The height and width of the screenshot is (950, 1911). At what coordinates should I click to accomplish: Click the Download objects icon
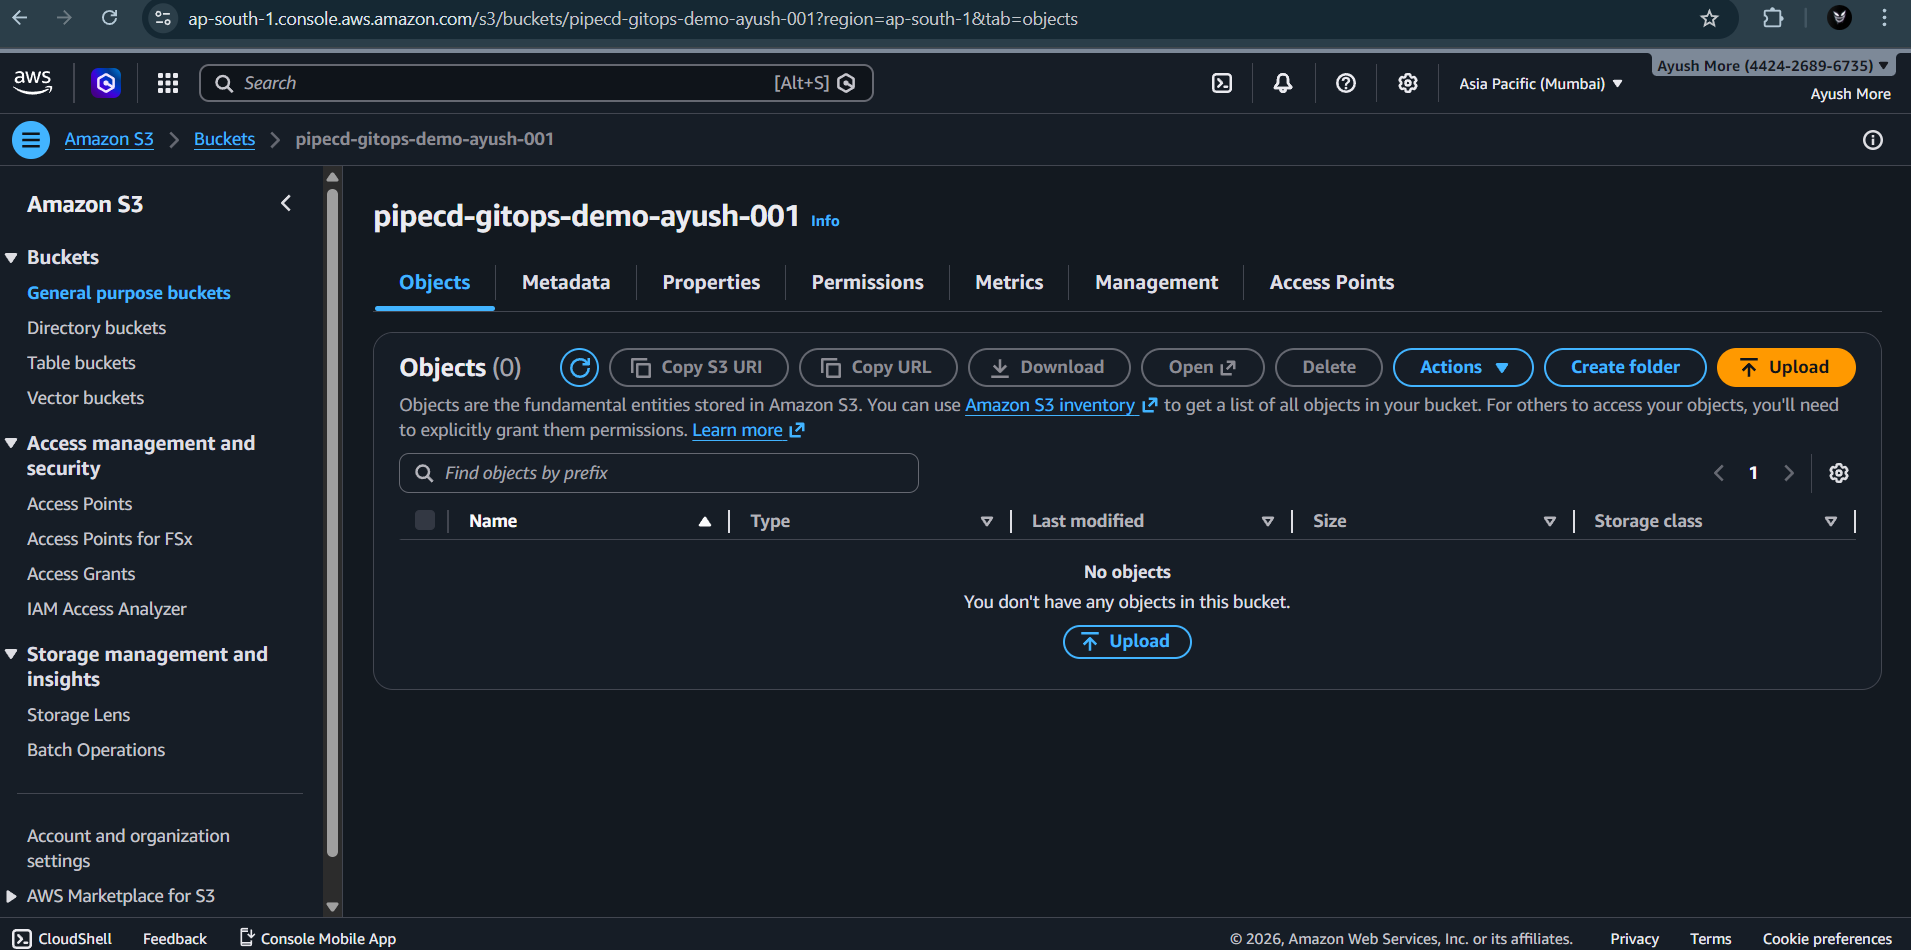click(x=1000, y=367)
